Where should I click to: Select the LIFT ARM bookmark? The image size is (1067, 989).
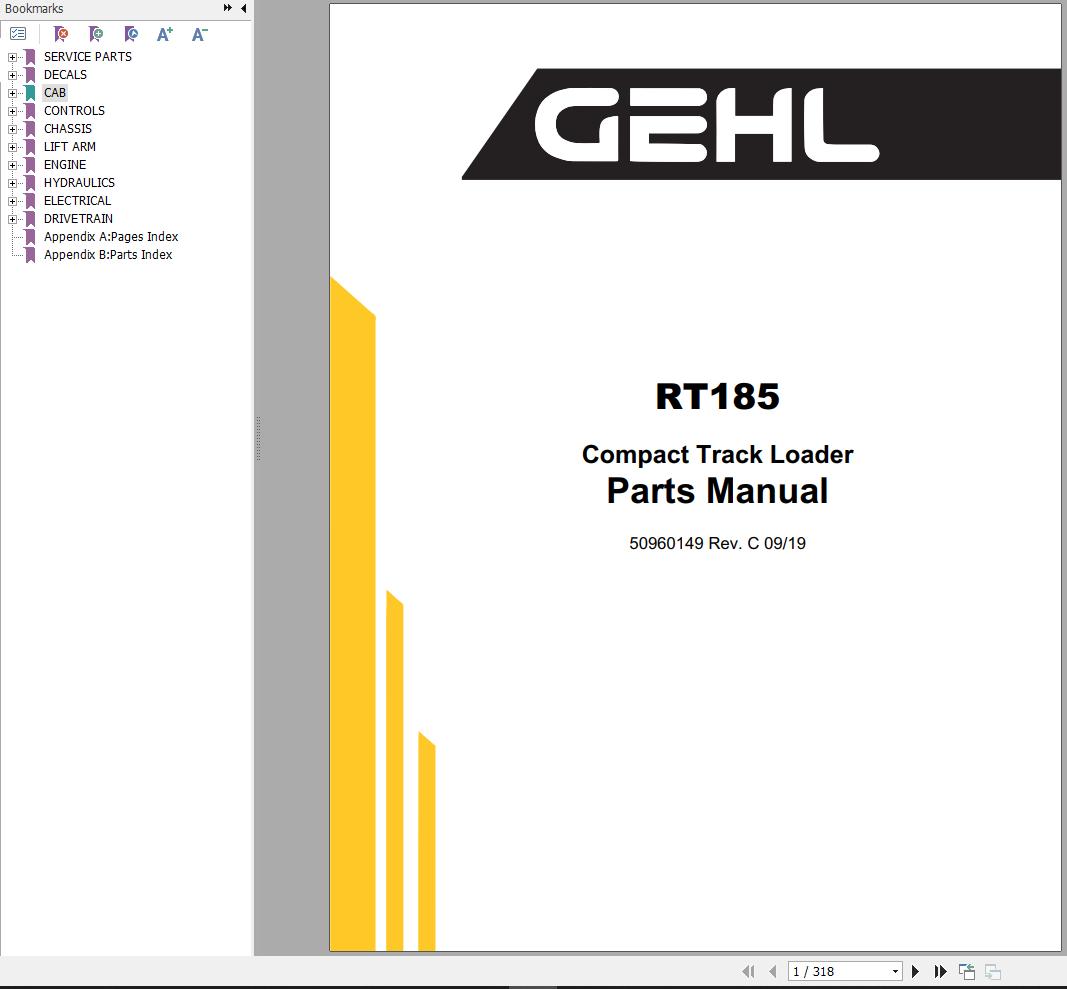[69, 146]
